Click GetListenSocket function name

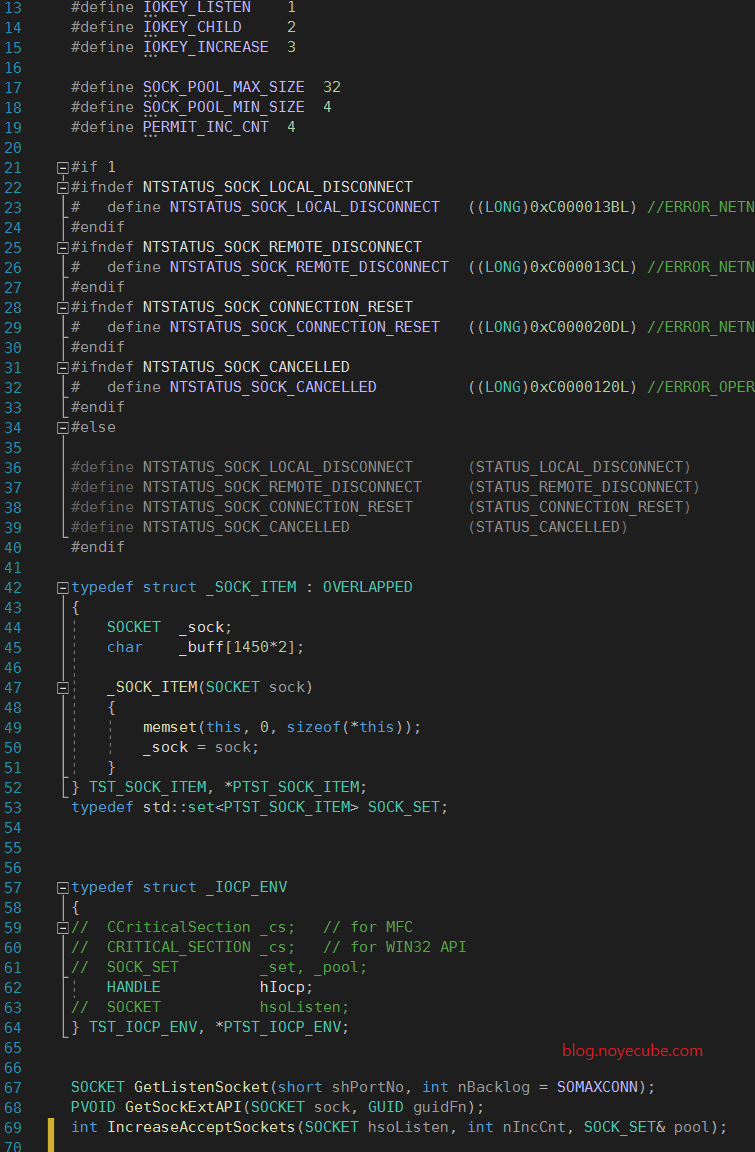point(201,1087)
